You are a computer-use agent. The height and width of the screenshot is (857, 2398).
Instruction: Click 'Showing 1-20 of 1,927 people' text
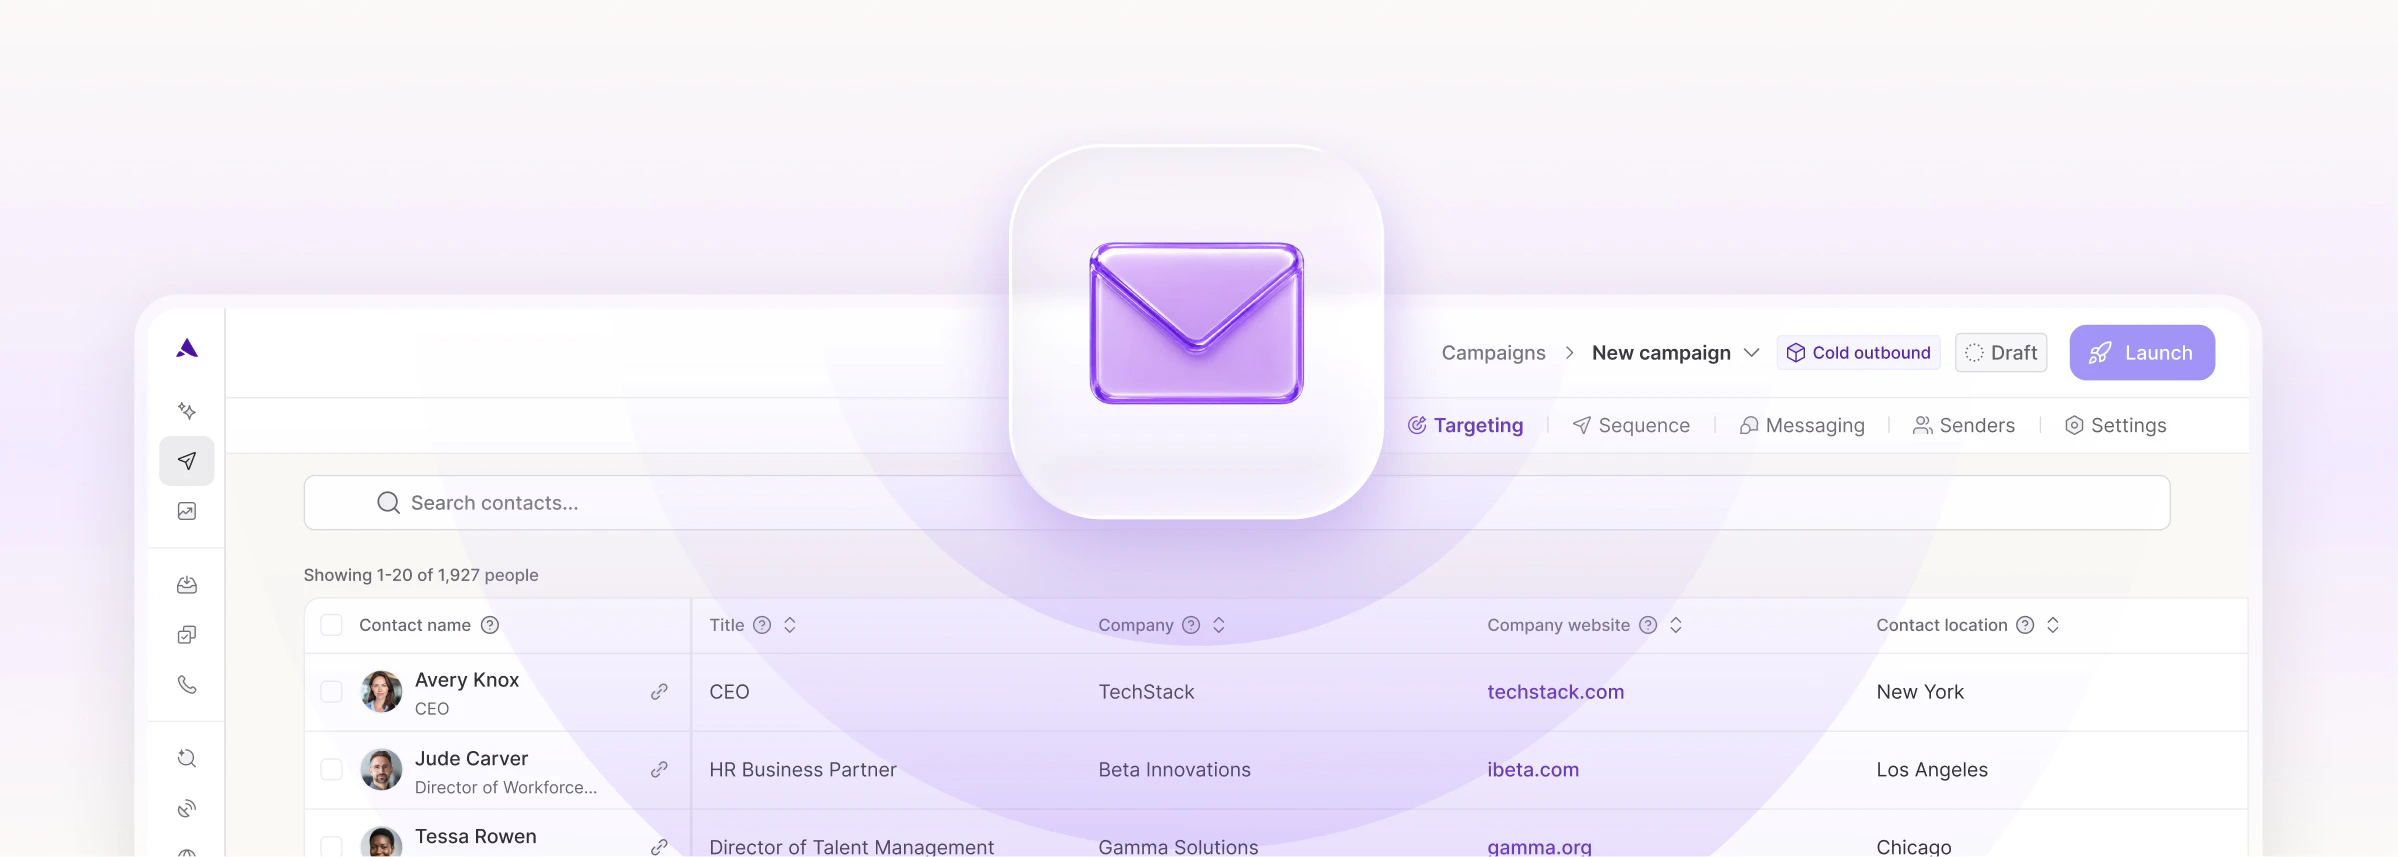(421, 575)
